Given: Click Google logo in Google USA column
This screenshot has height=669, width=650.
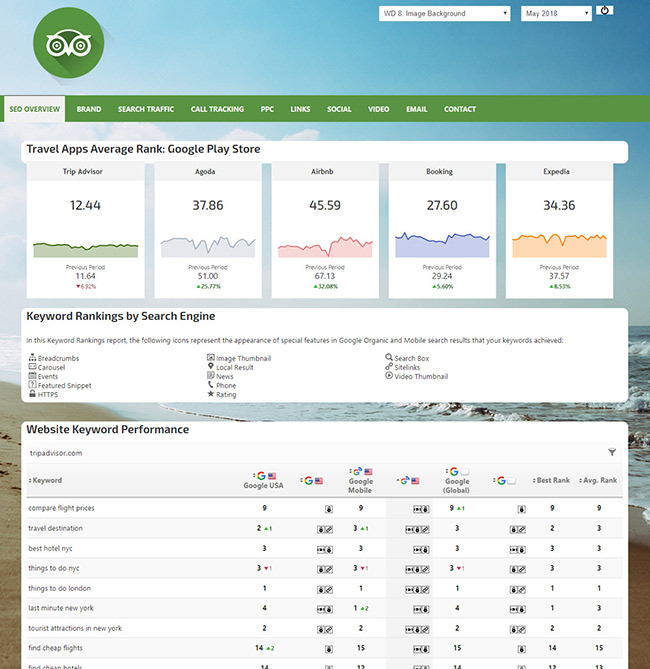Looking at the screenshot, I should point(262,476).
